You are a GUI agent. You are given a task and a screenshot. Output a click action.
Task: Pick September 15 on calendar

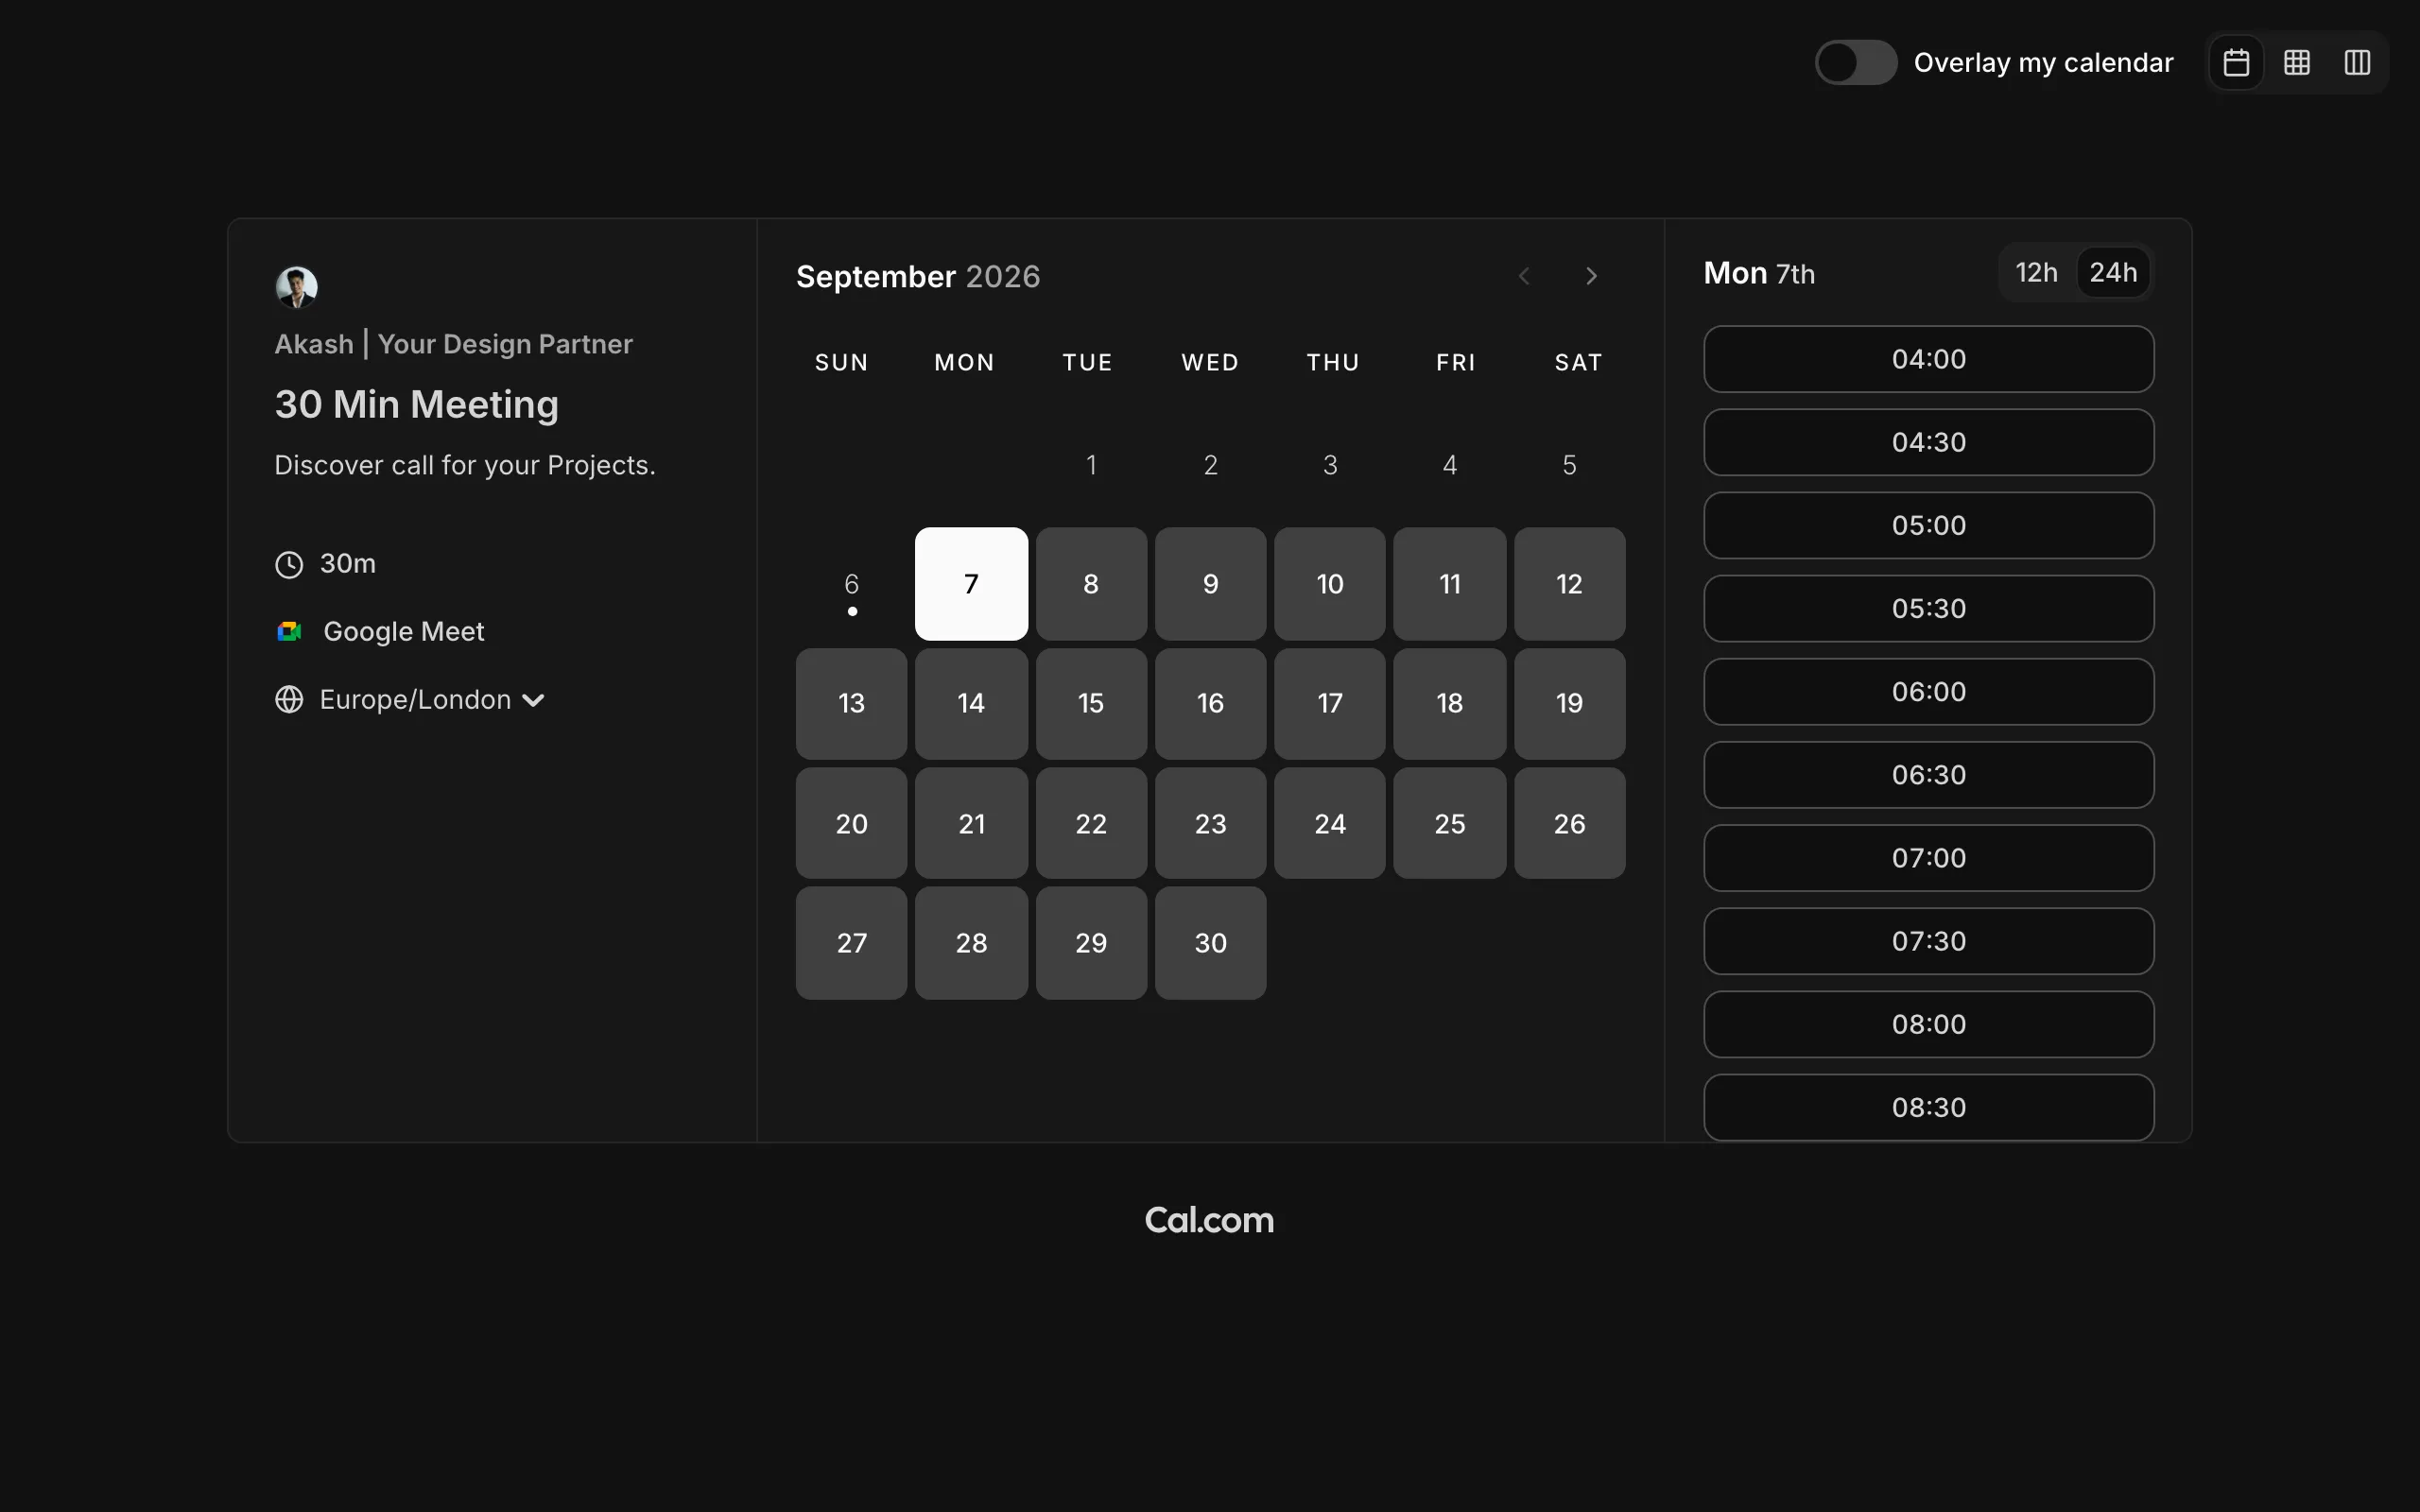tap(1090, 703)
